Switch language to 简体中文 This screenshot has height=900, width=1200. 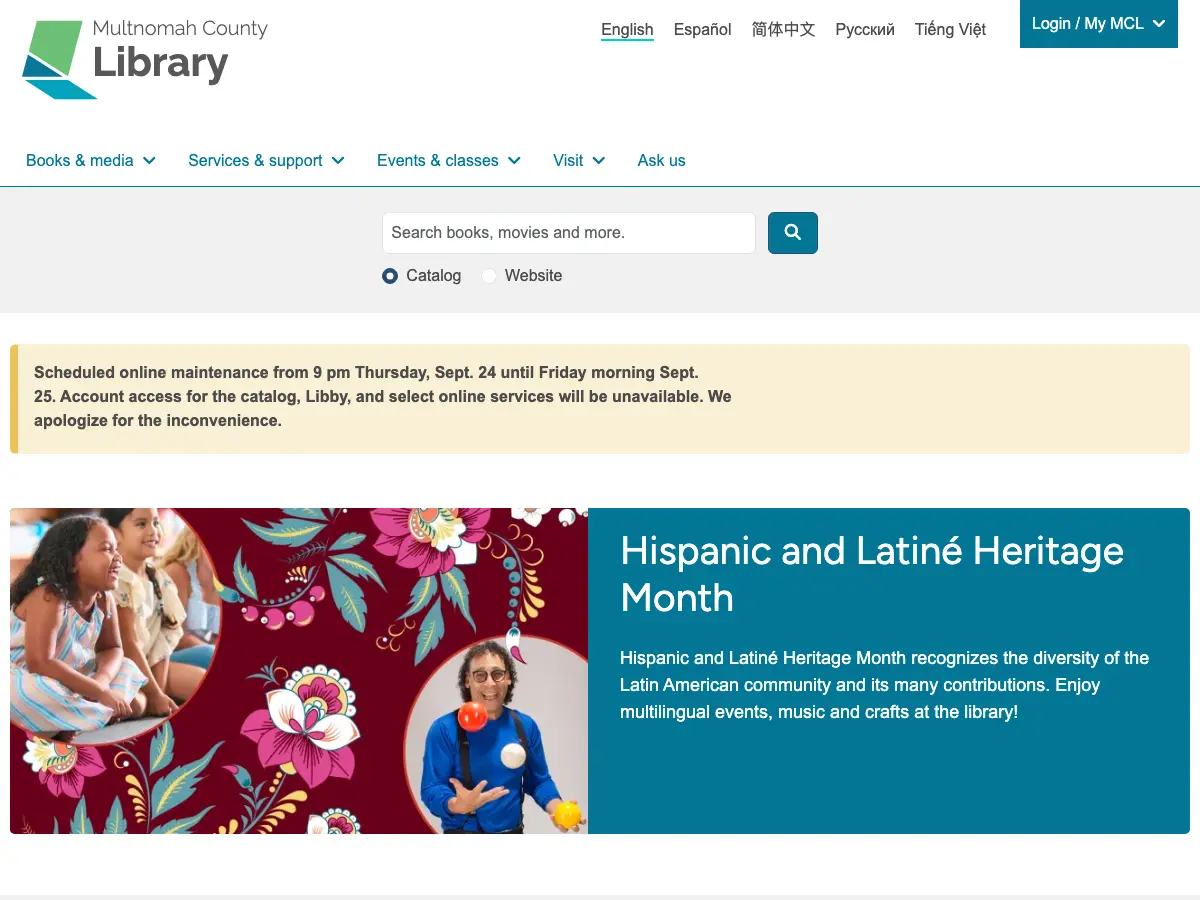click(x=784, y=30)
